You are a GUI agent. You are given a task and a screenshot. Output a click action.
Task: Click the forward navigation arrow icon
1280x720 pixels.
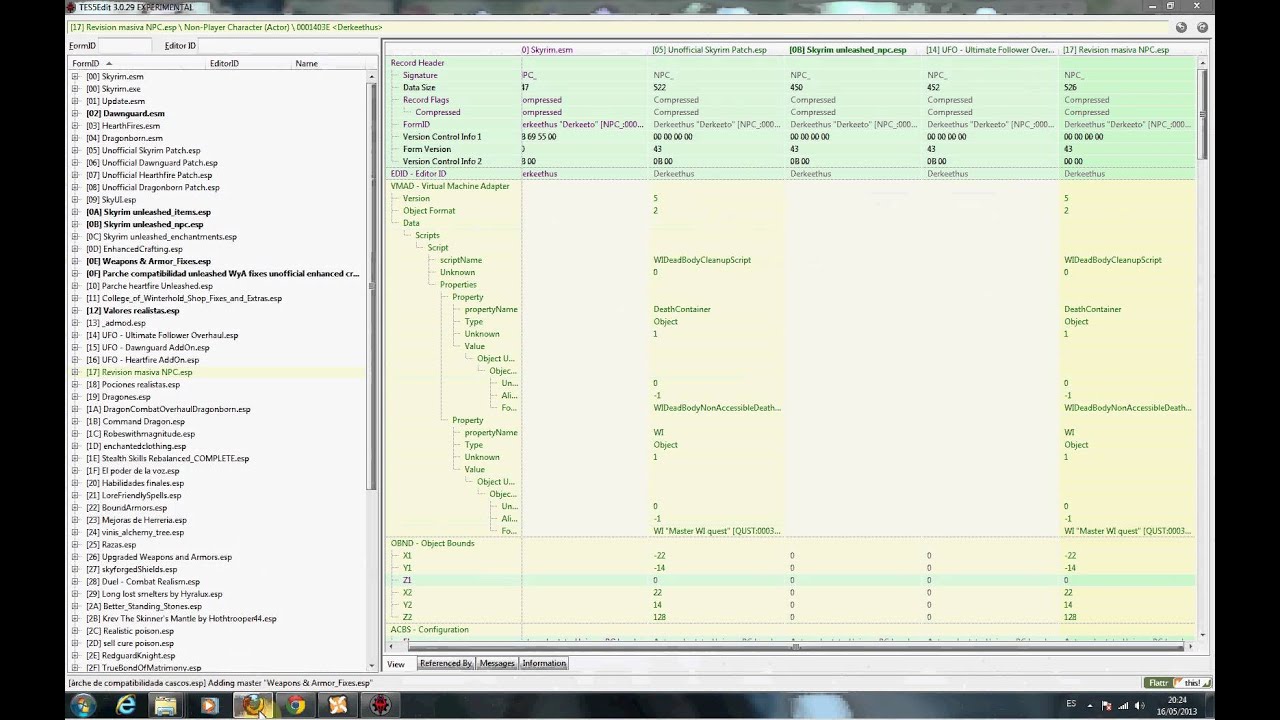pyautogui.click(x=1202, y=28)
